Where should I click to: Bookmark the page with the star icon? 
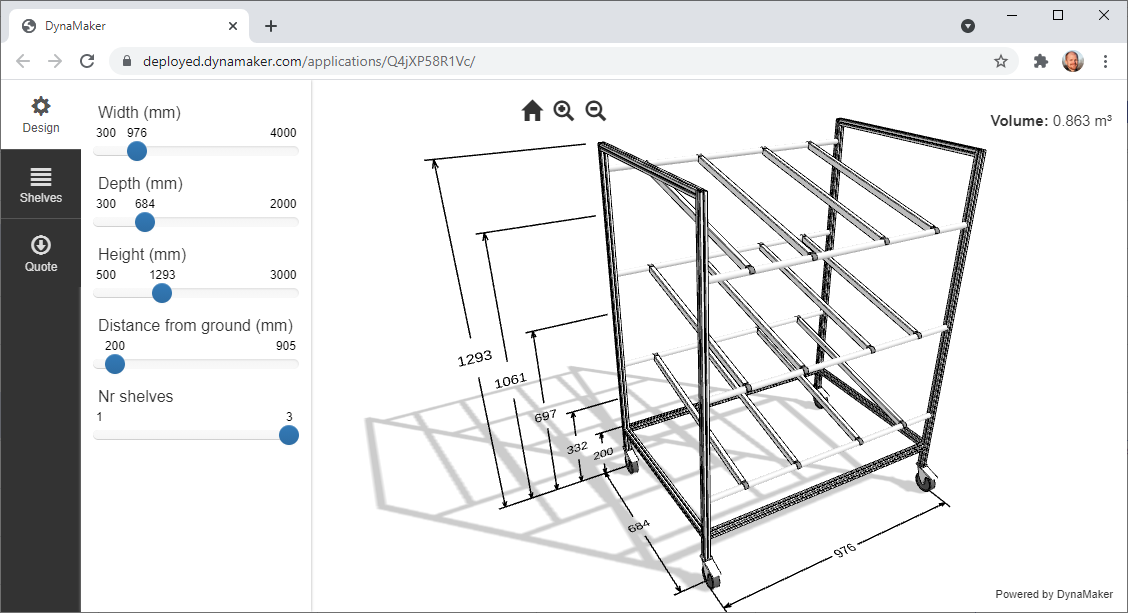(1000, 61)
